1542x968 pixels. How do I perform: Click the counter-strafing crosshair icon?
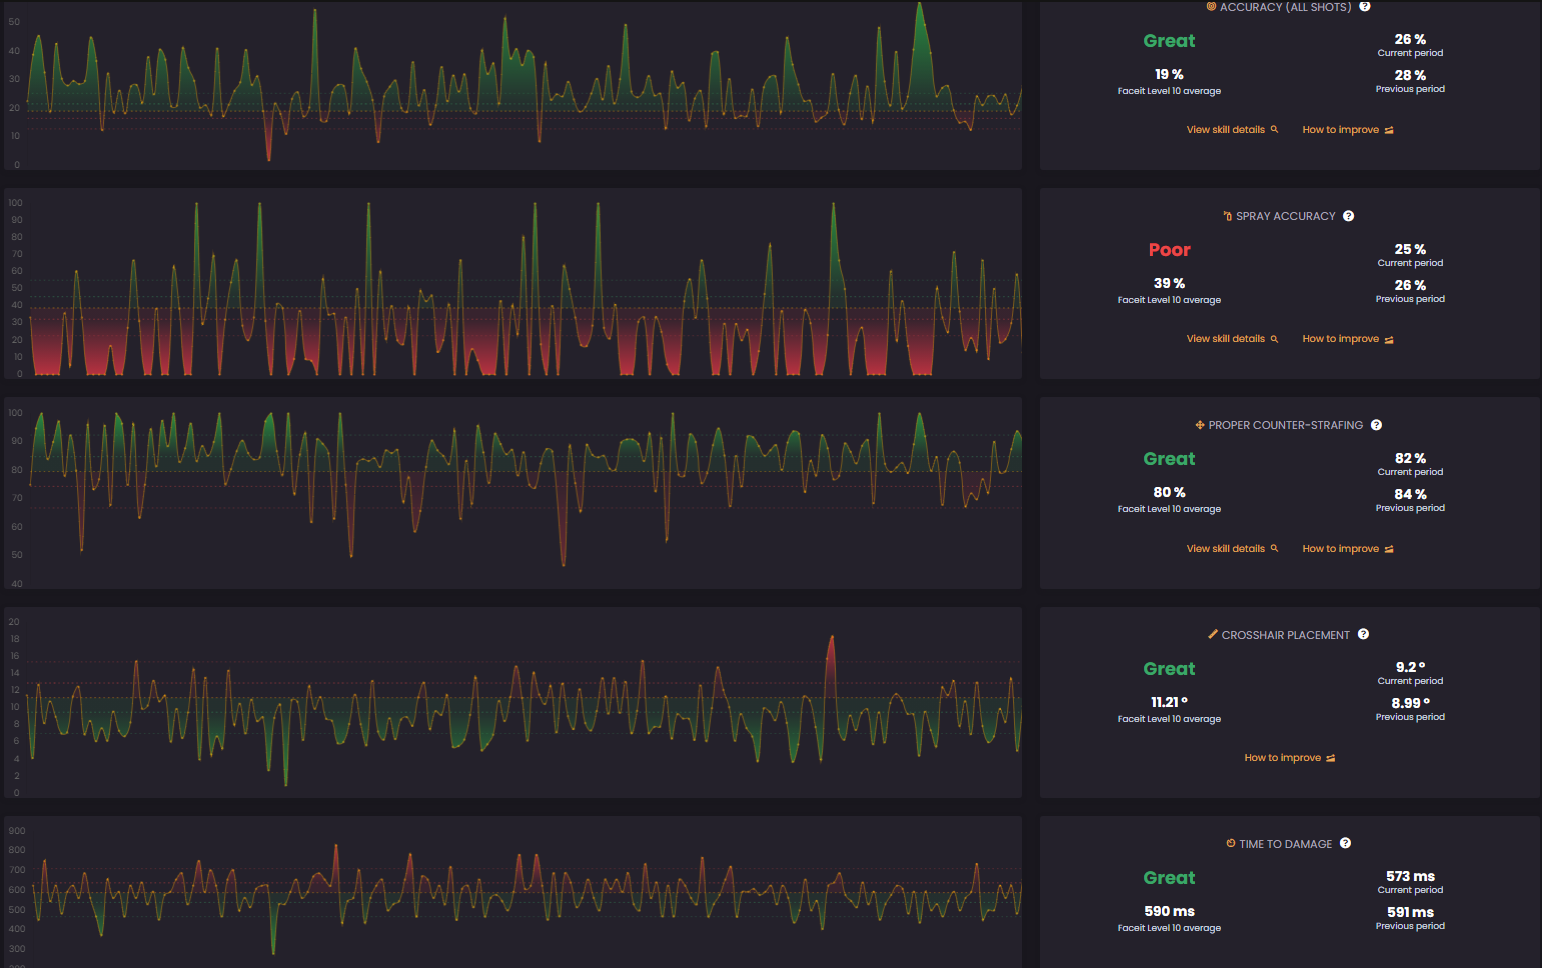pyautogui.click(x=1200, y=425)
